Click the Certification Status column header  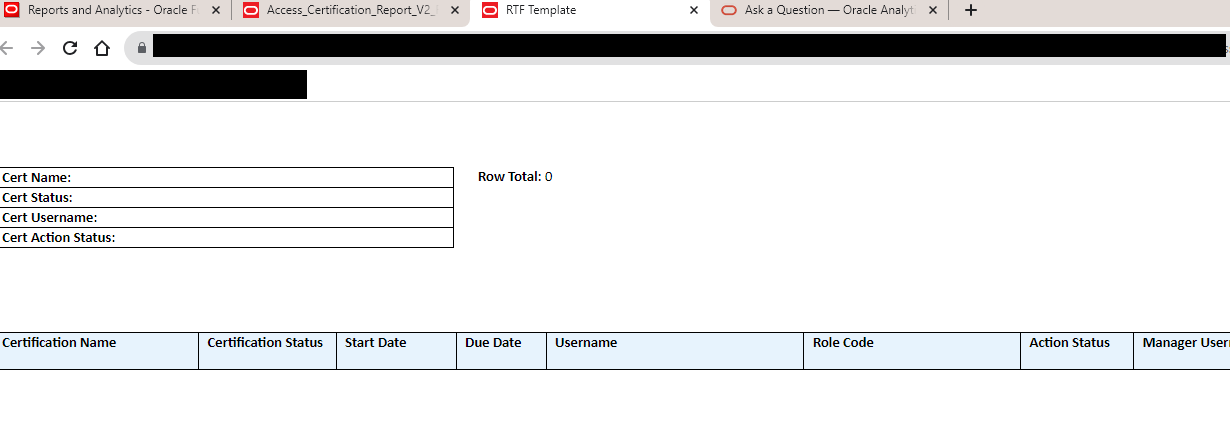[x=267, y=351]
